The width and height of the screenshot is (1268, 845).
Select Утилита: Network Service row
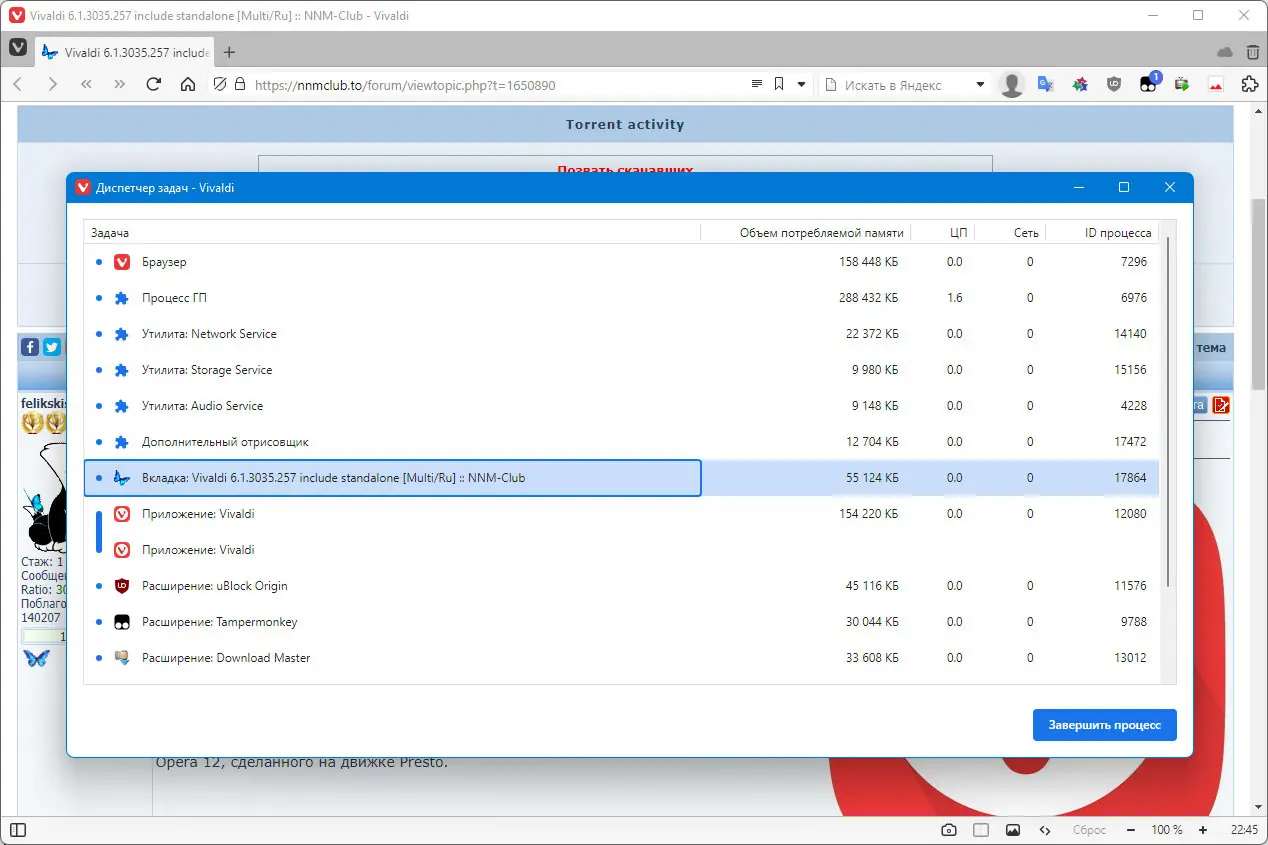click(x=621, y=334)
